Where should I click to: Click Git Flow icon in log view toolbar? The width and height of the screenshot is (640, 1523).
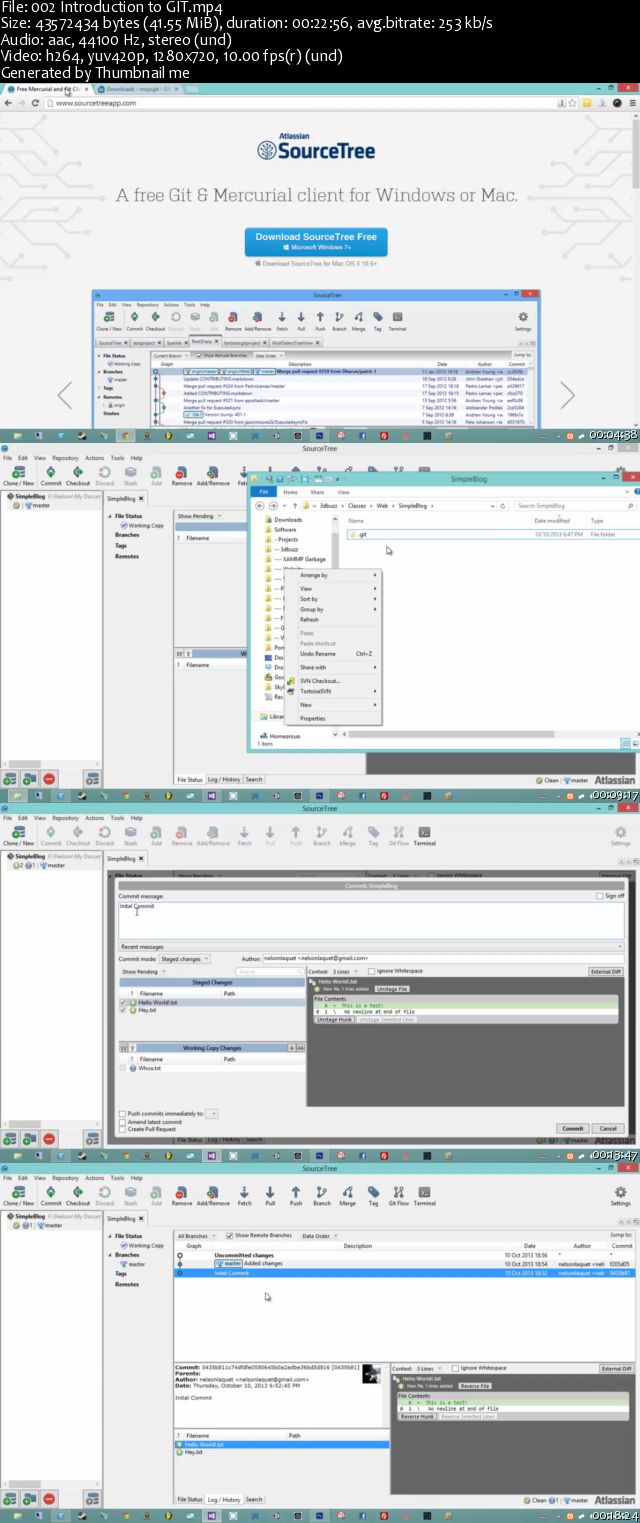point(397,1195)
